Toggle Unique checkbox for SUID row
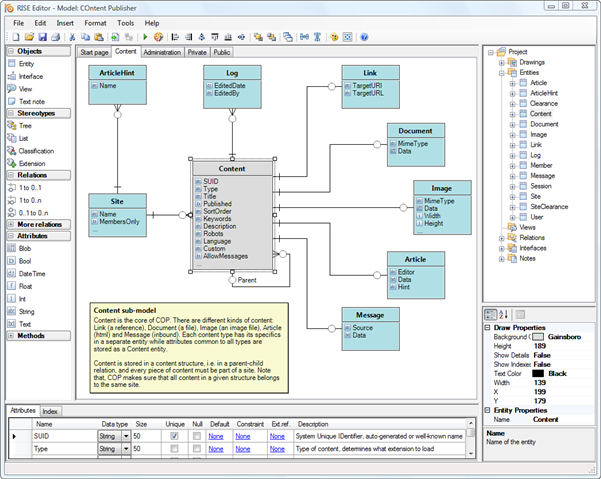 (x=174, y=436)
